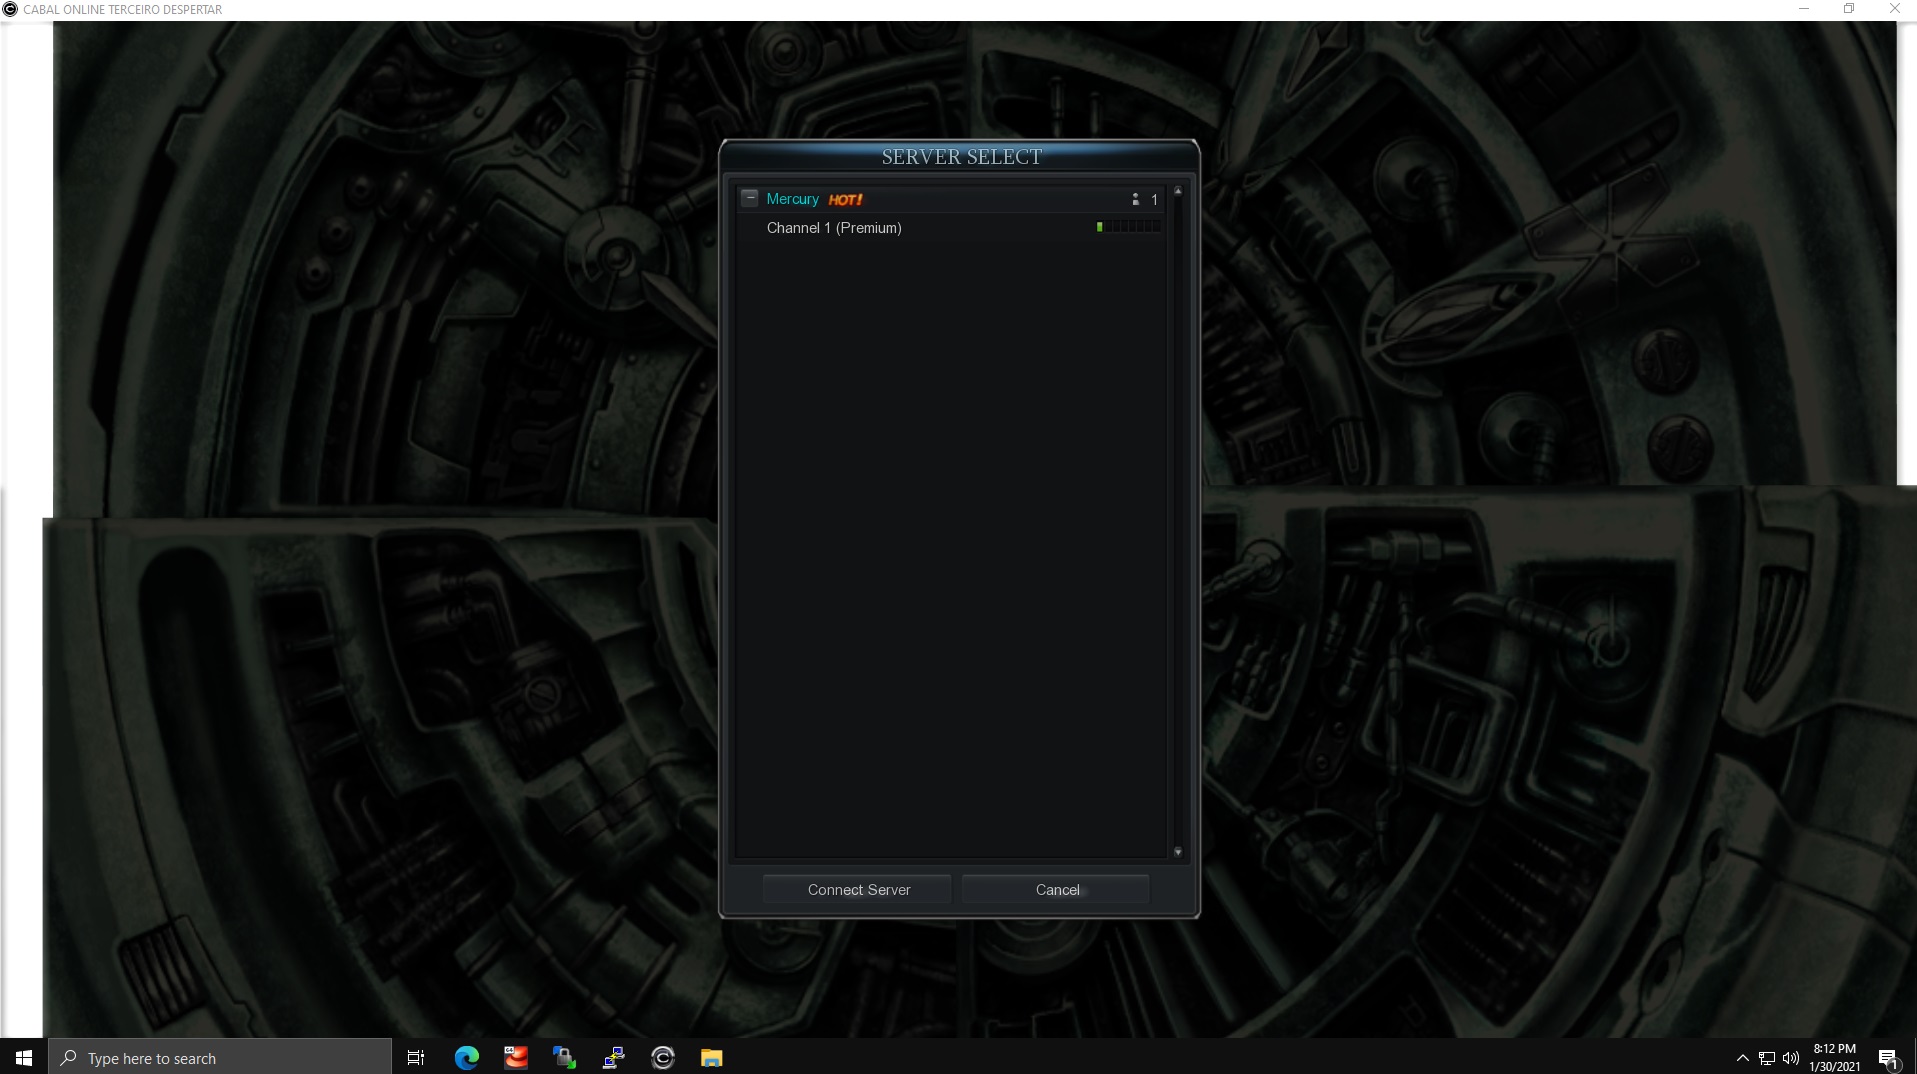Open network settings tray icon
This screenshot has width=1917, height=1074.
tap(1767, 1057)
